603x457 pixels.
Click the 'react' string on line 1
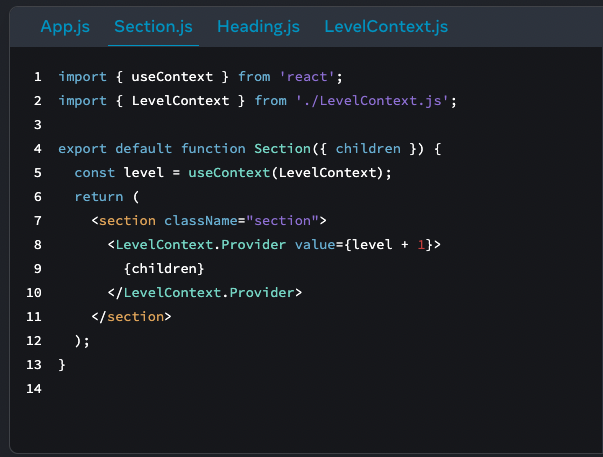click(x=306, y=77)
